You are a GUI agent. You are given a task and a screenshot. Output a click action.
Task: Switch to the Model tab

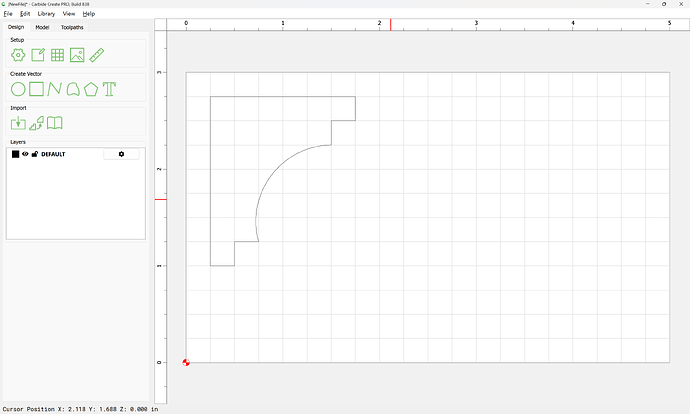tap(42, 27)
